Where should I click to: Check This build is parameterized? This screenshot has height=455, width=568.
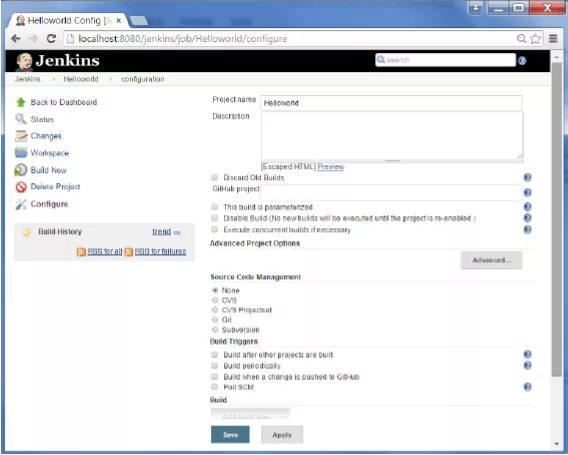pyautogui.click(x=214, y=206)
